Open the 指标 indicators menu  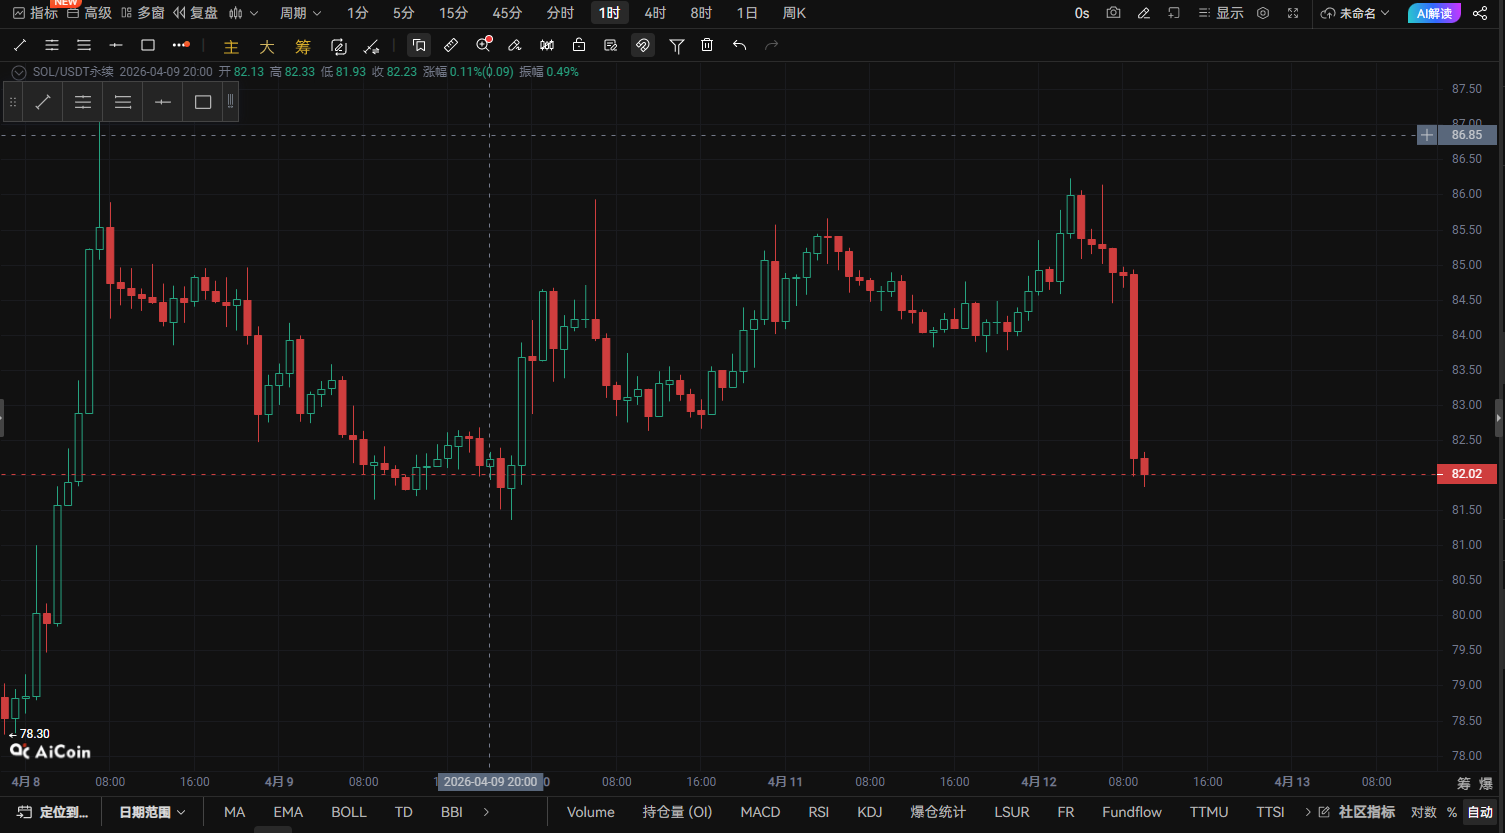pos(35,13)
